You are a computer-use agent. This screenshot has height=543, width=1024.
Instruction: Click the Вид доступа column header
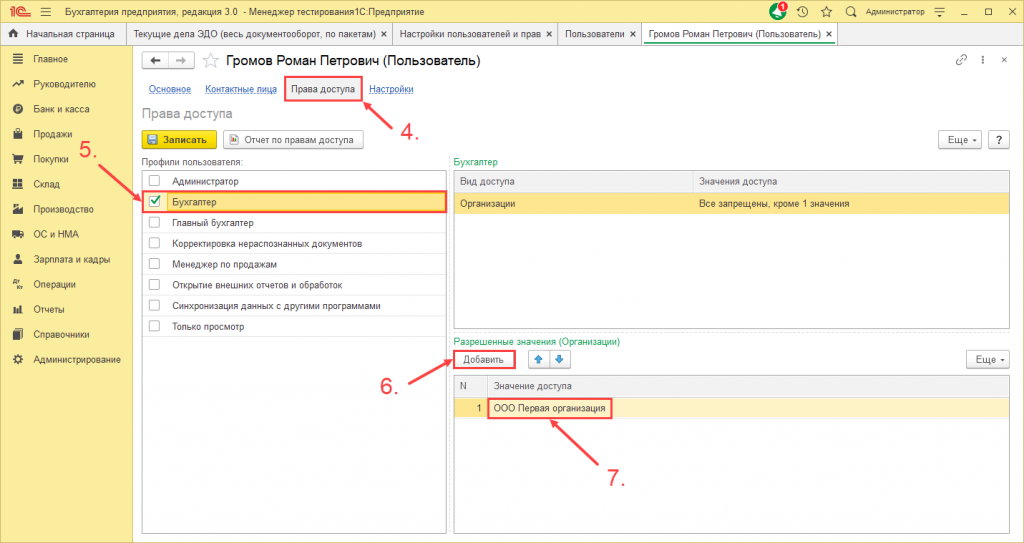pyautogui.click(x=573, y=181)
